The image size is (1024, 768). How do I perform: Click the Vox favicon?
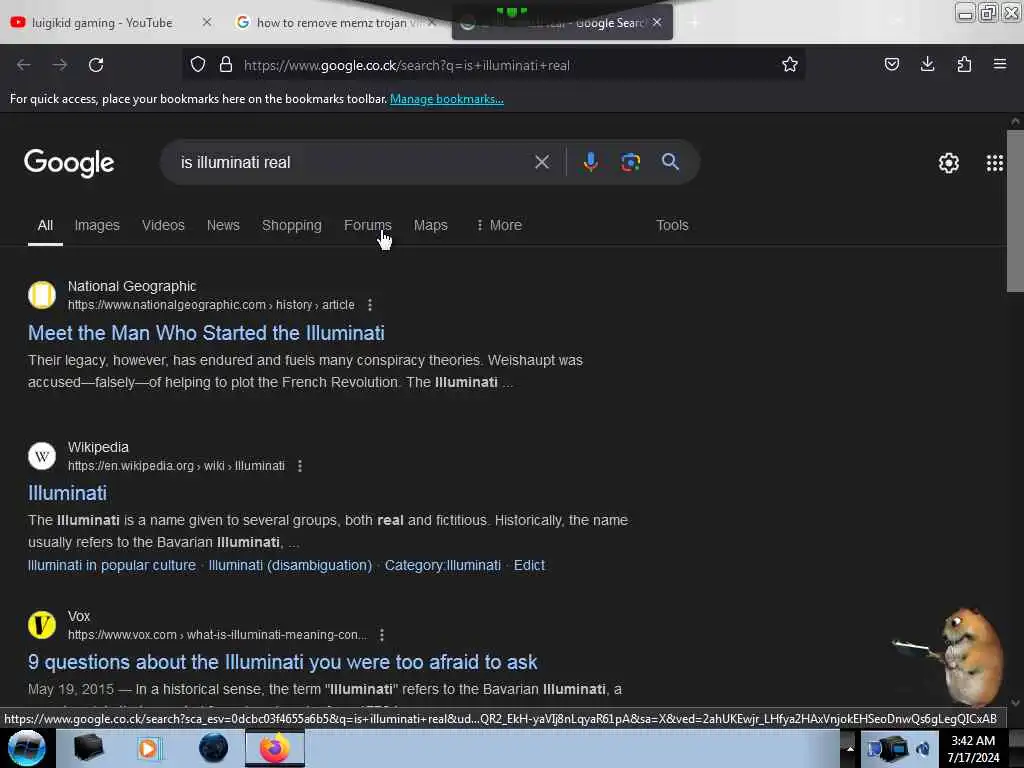tap(42, 625)
